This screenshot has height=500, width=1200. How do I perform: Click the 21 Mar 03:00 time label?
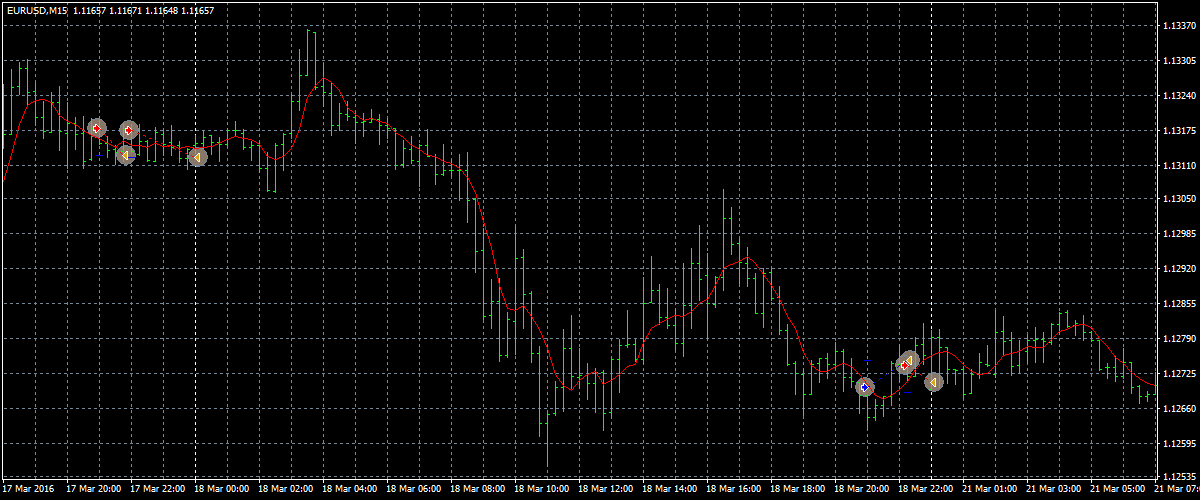point(1054,490)
